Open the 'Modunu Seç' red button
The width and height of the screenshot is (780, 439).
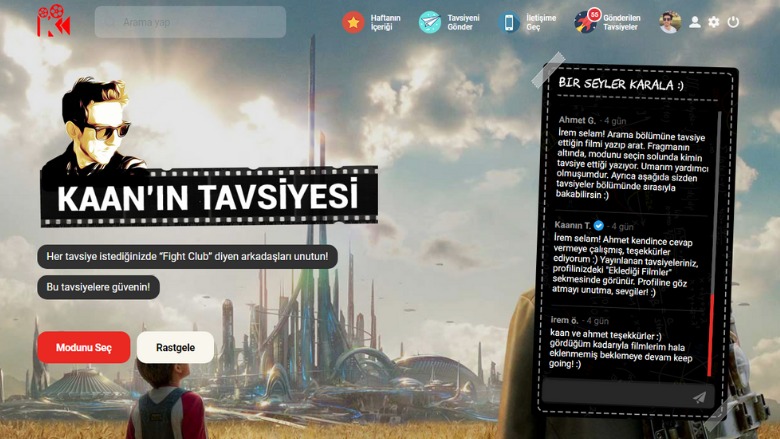coord(84,347)
